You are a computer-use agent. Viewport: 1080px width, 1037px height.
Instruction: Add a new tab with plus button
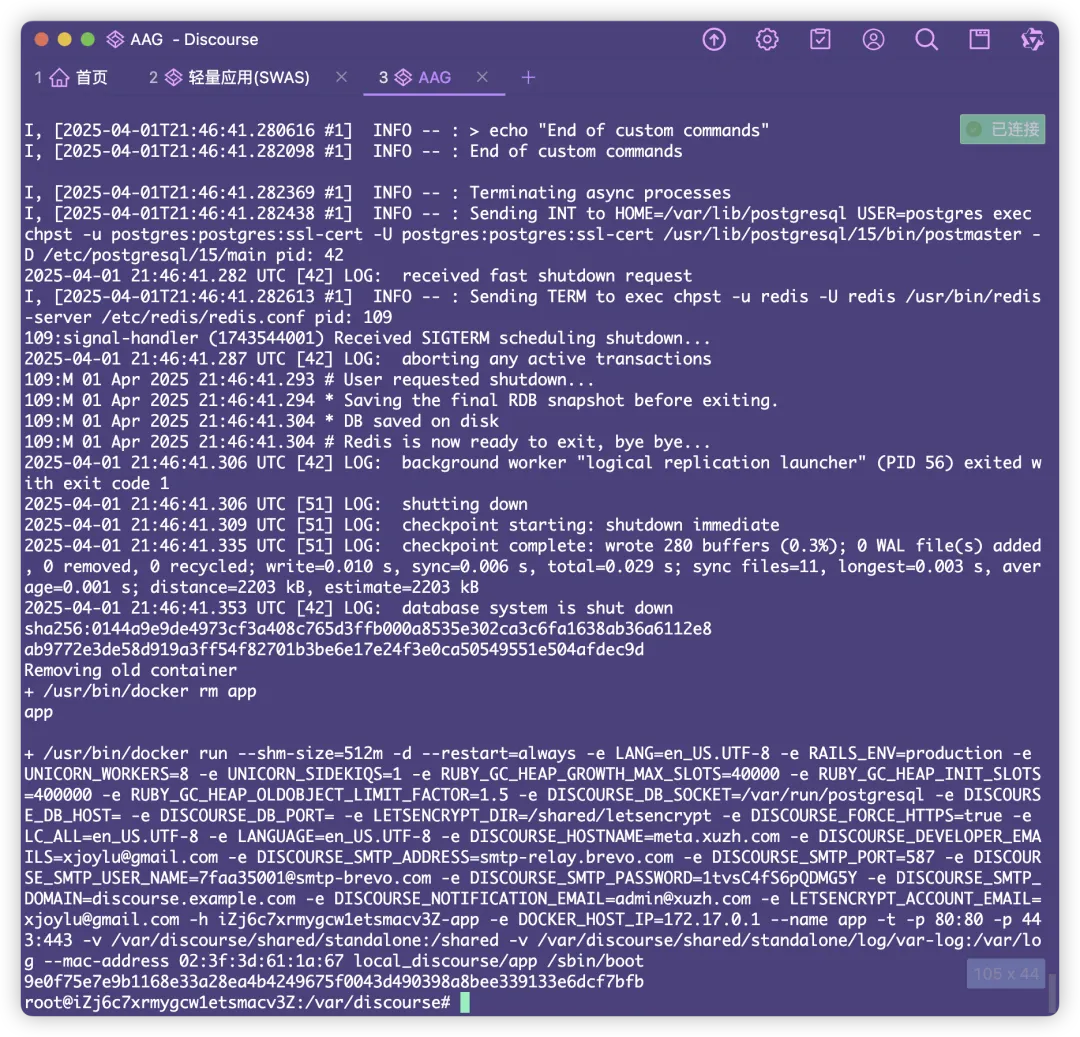click(528, 77)
